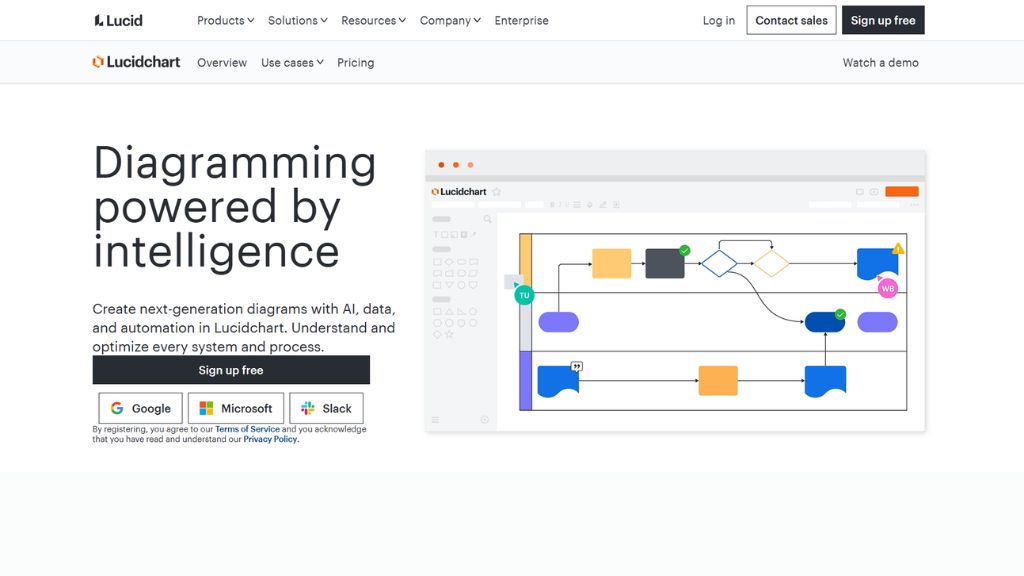
Task: Click the dark gray rectangle shape in preview
Action: click(x=665, y=263)
